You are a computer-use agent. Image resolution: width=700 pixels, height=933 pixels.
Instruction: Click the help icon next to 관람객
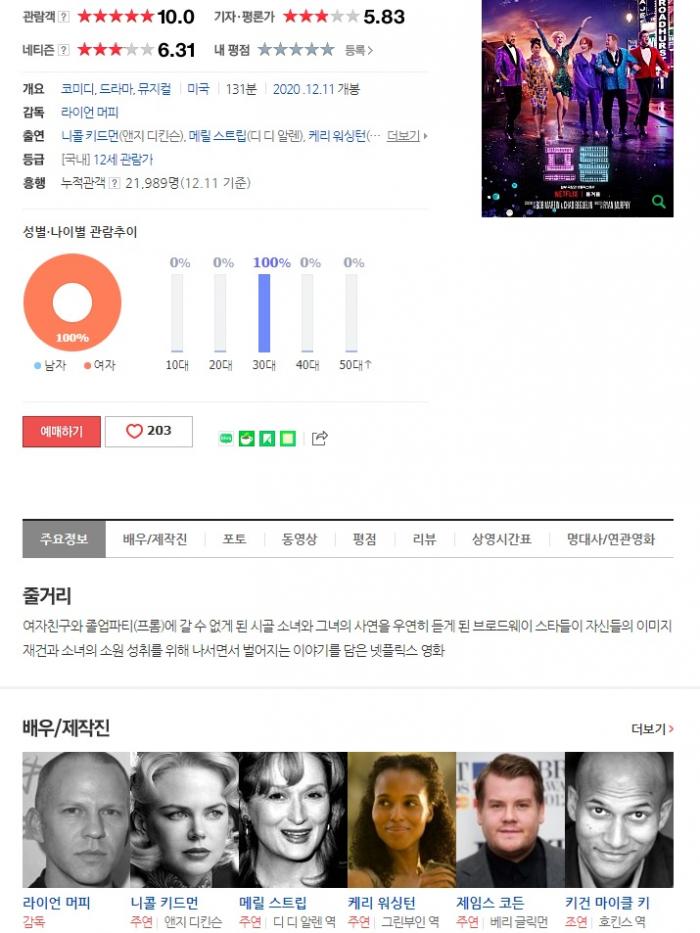pyautogui.click(x=64, y=17)
